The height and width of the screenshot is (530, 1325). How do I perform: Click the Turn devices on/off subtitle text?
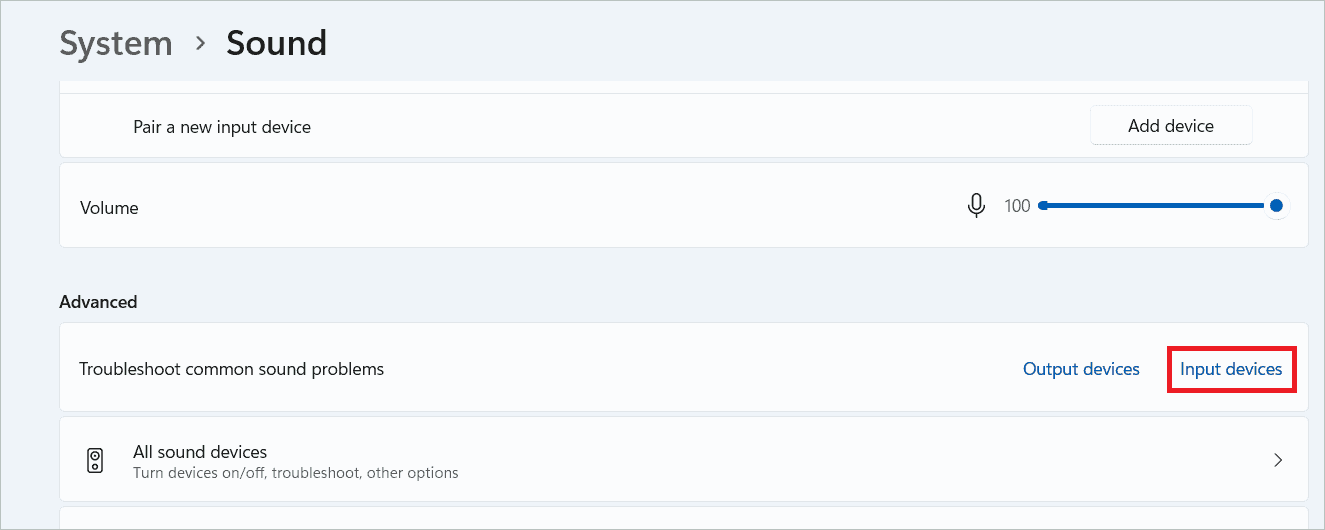296,473
